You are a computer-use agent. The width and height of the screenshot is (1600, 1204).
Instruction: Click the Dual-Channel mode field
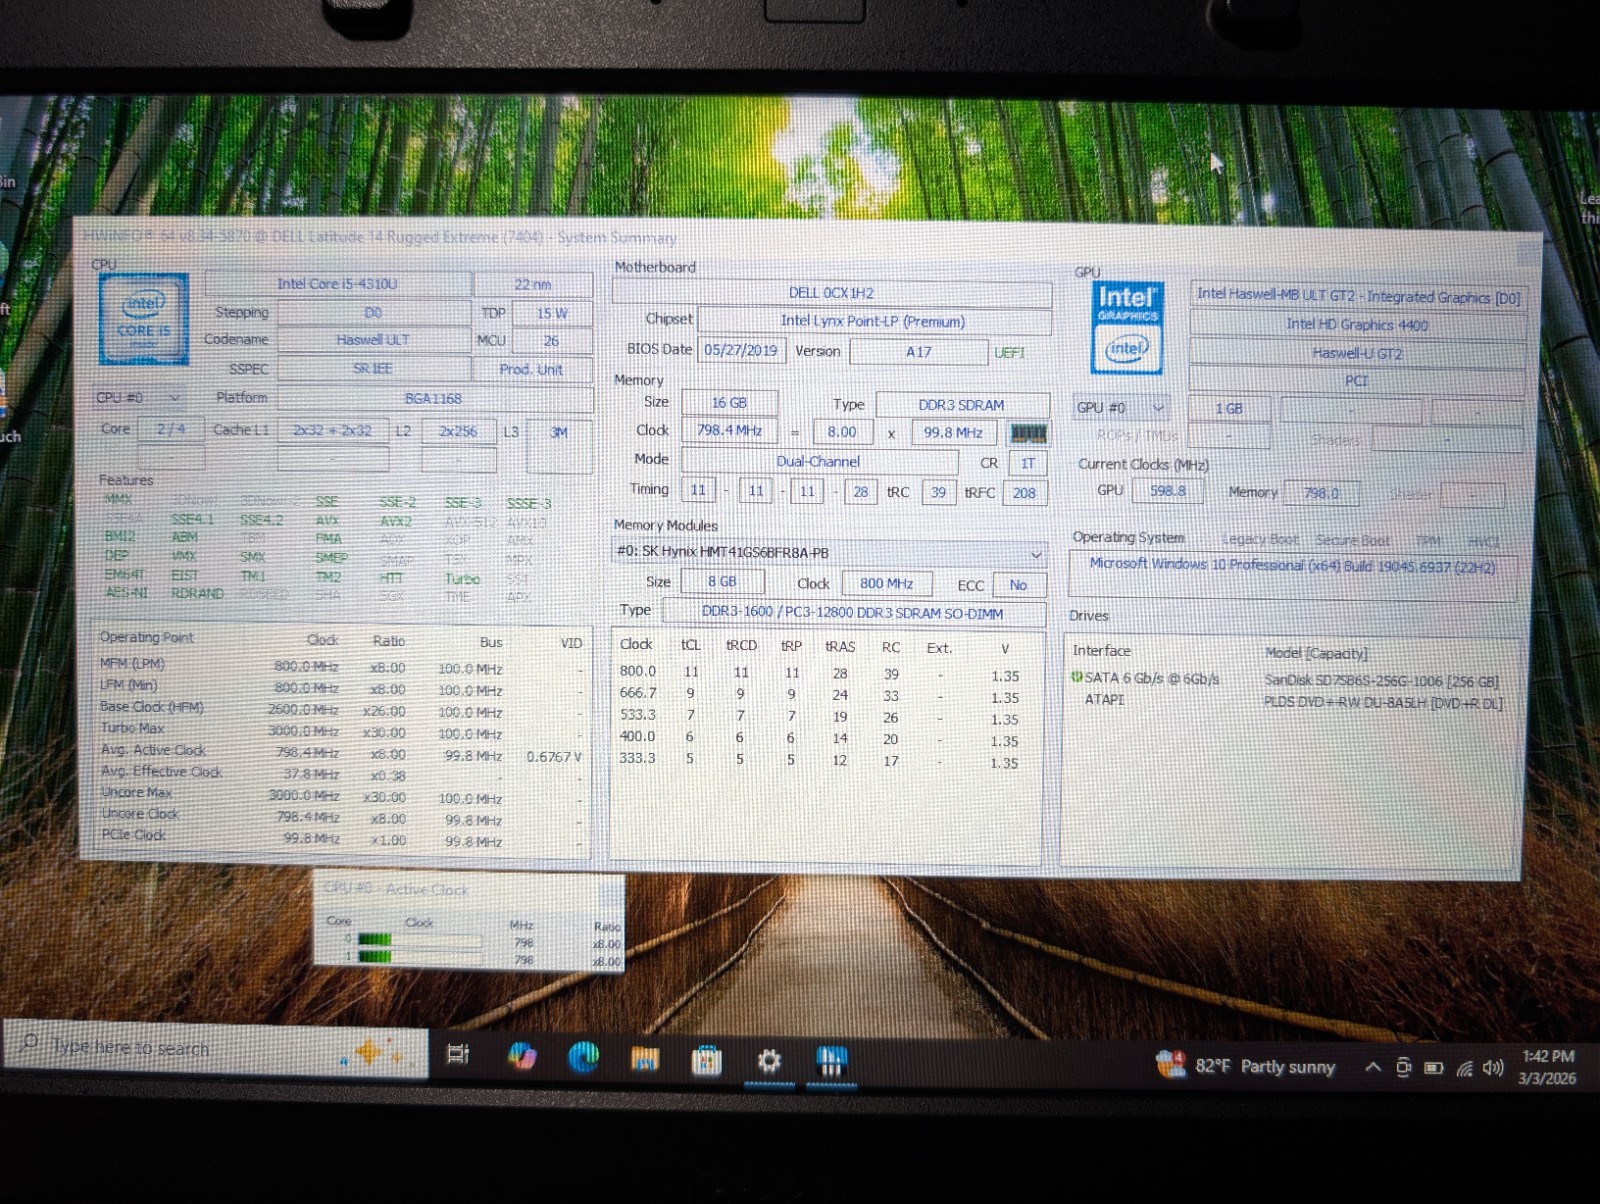818,461
